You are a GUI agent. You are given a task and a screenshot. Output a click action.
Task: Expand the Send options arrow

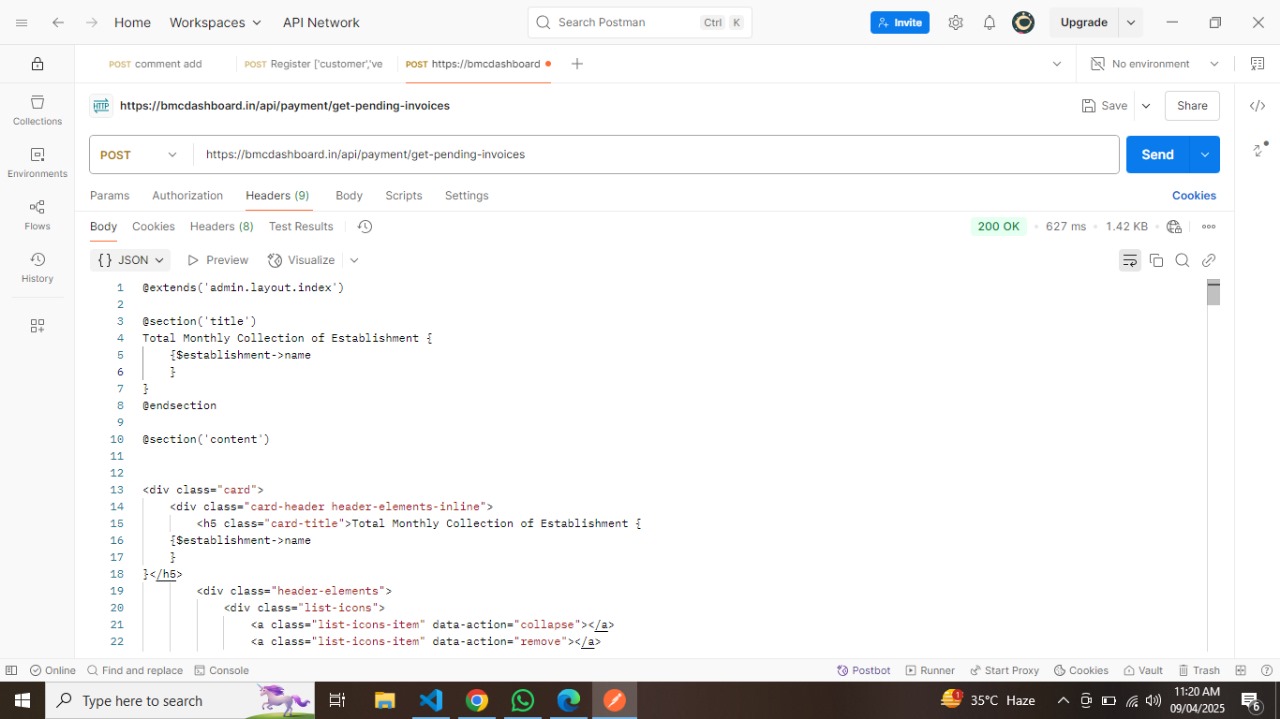[1204, 155]
